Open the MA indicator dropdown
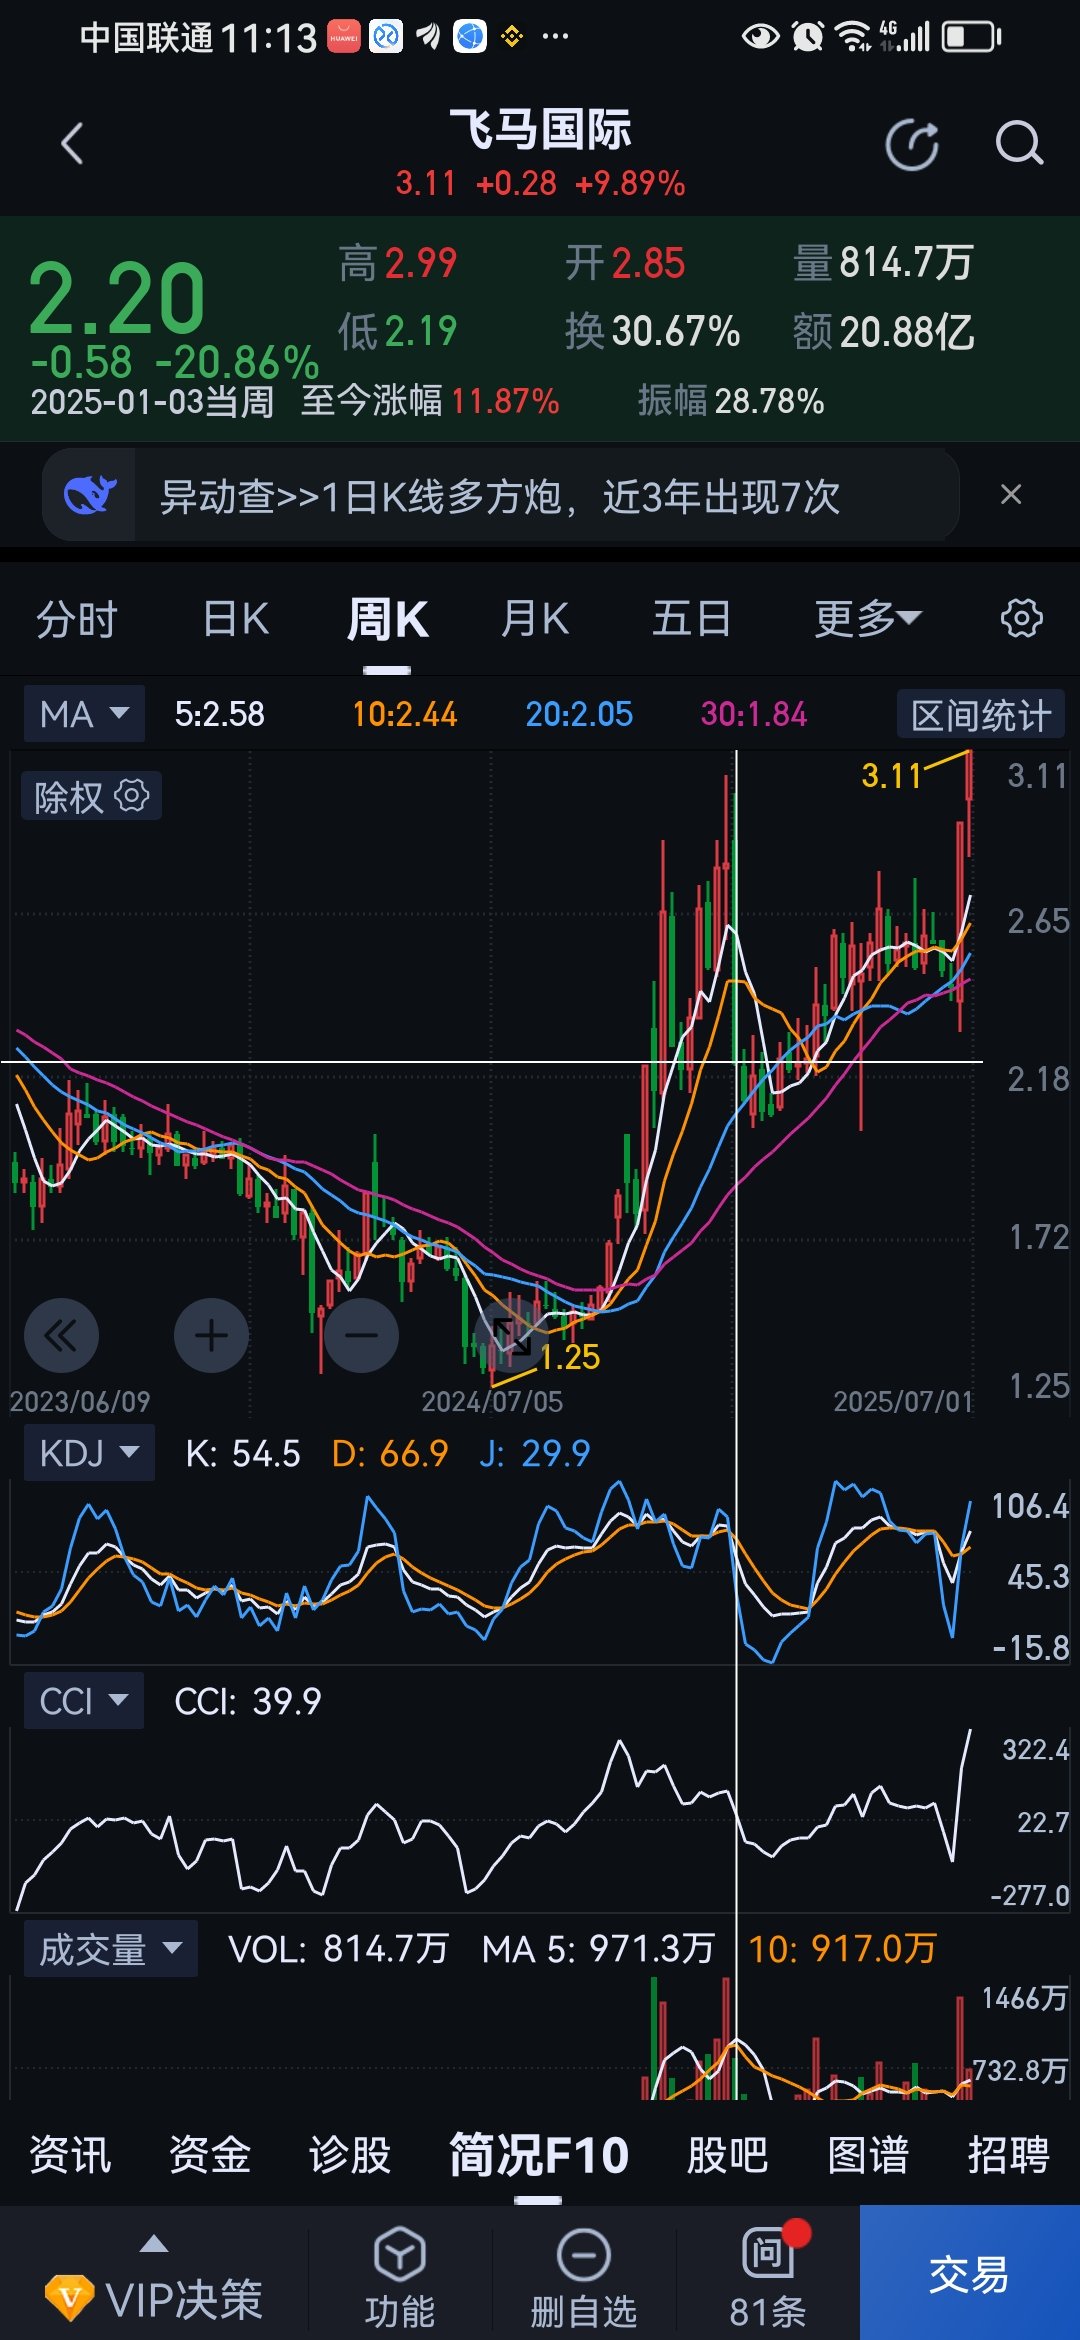Image resolution: width=1080 pixels, height=2340 pixels. (84, 714)
